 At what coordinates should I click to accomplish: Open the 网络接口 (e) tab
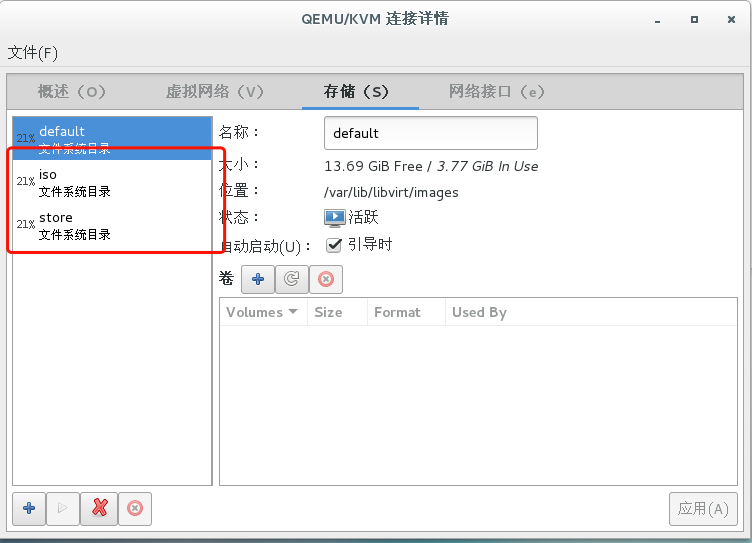click(496, 92)
